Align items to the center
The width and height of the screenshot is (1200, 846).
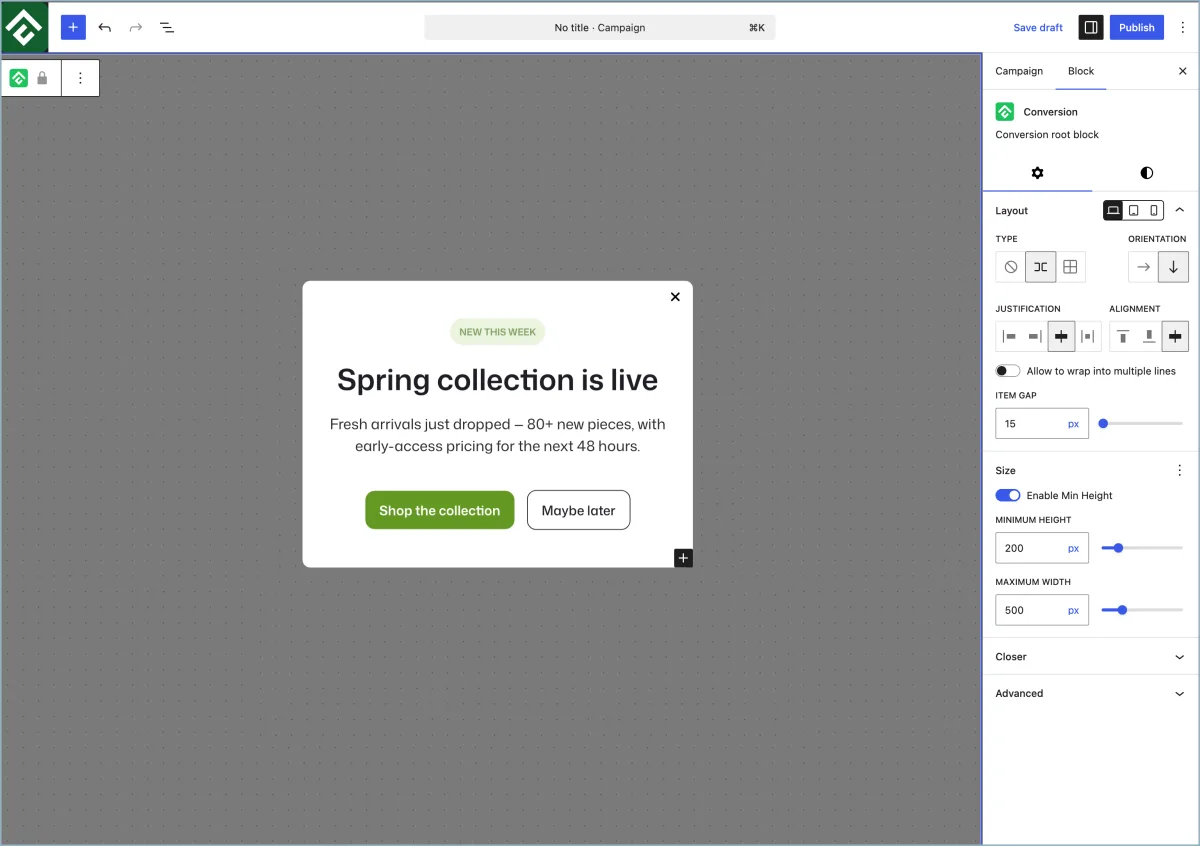pos(1175,337)
